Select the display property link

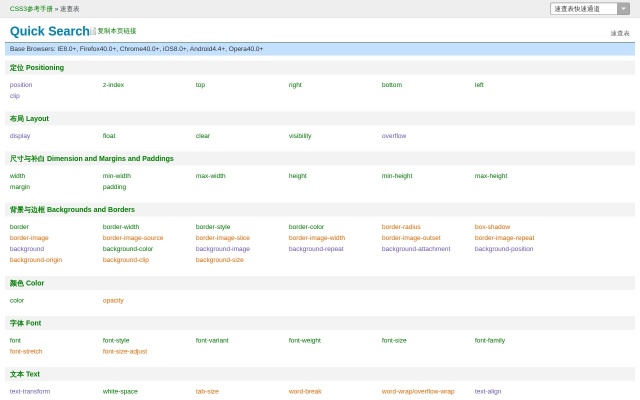click(20, 136)
